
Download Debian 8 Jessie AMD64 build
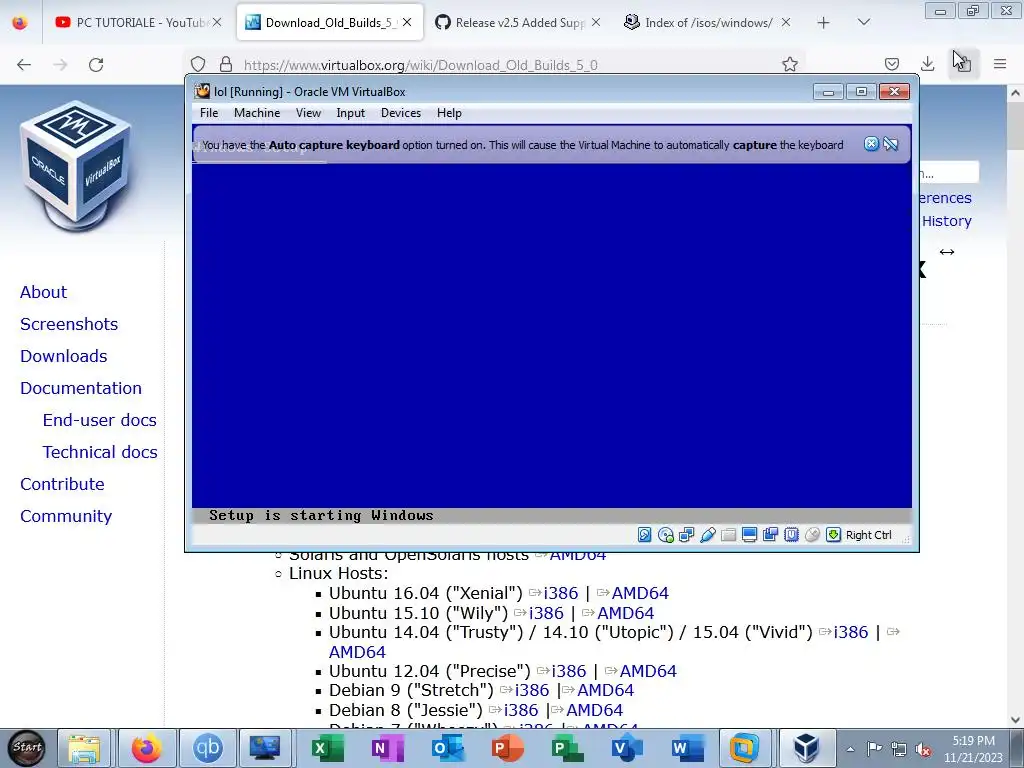tap(594, 710)
